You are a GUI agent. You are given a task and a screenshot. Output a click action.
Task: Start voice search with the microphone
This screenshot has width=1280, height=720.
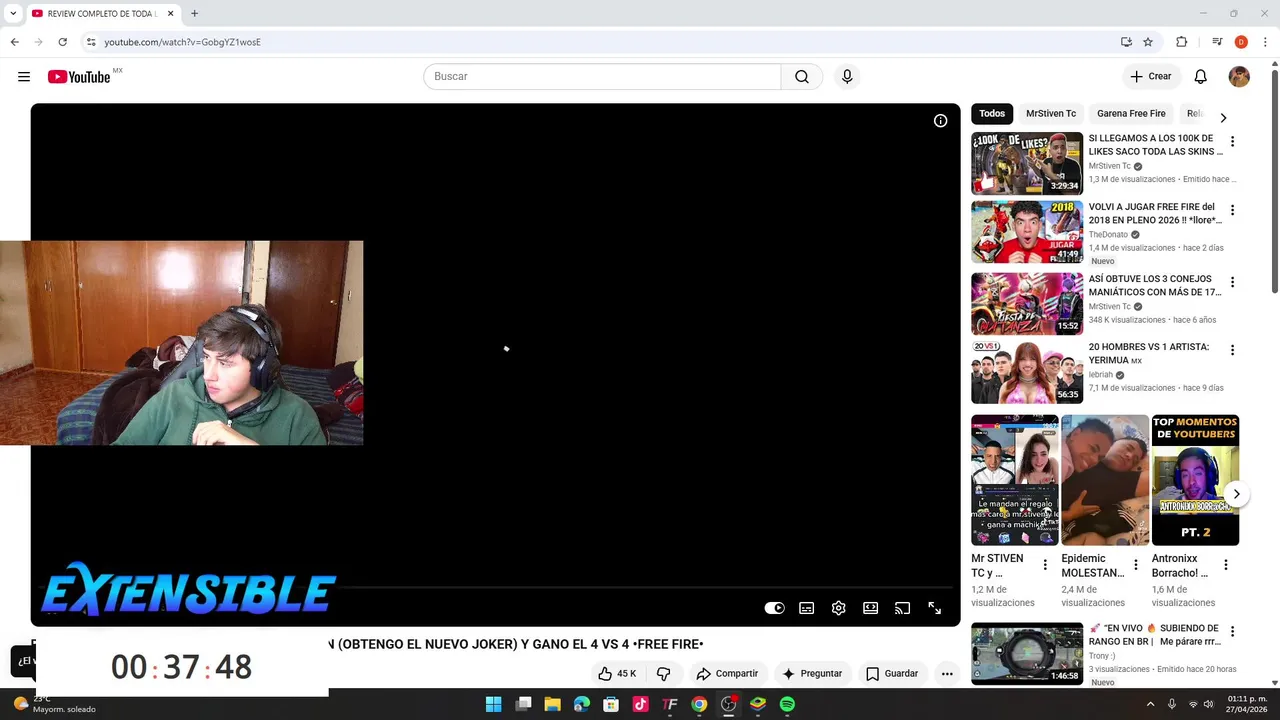point(847,77)
